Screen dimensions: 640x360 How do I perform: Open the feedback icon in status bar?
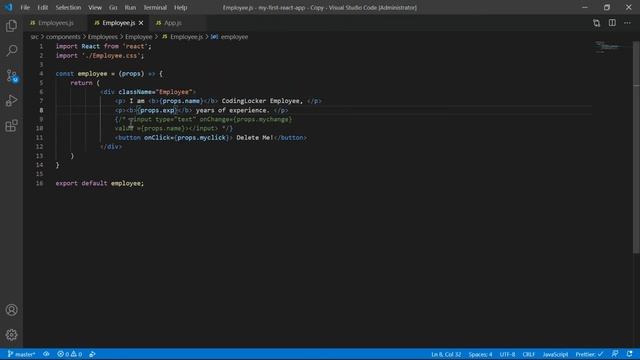click(615, 354)
